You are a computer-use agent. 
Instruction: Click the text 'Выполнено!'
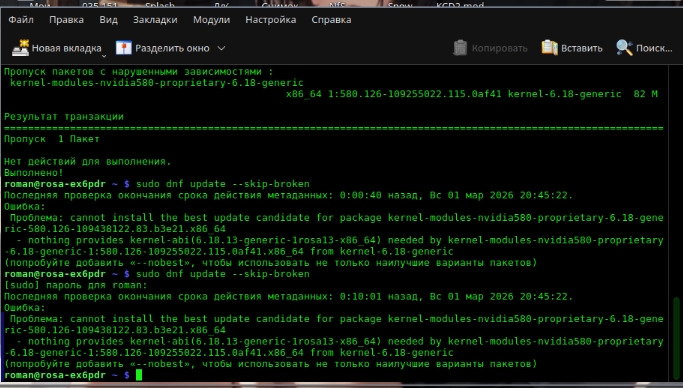coord(34,173)
